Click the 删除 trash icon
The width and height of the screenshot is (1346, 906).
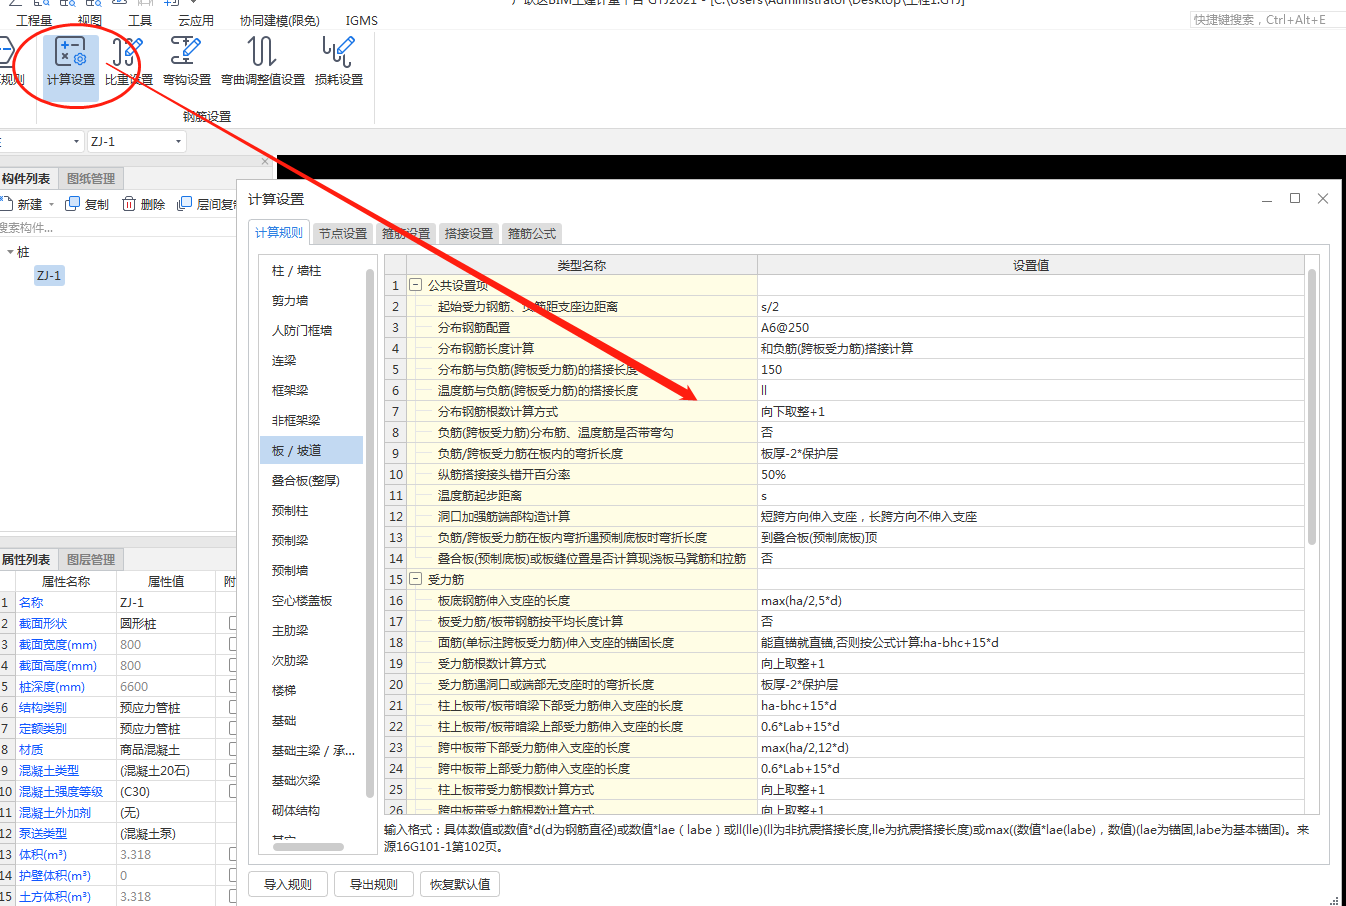[x=129, y=204]
